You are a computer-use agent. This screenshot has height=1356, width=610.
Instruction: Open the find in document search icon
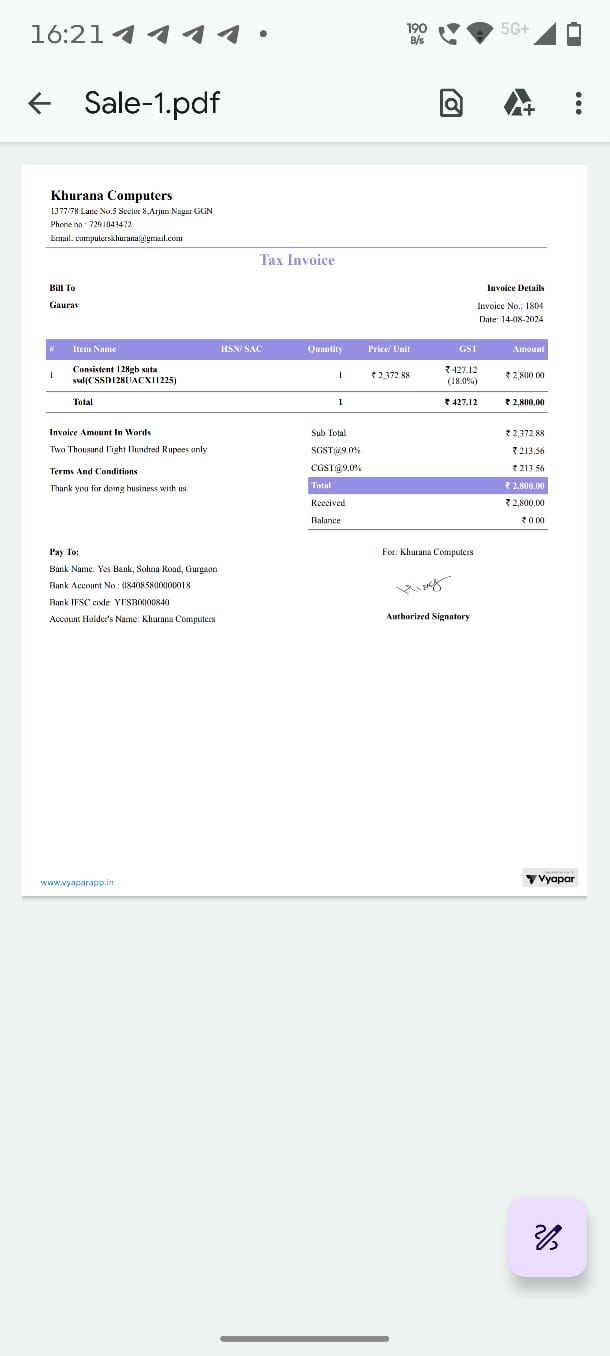coord(452,103)
